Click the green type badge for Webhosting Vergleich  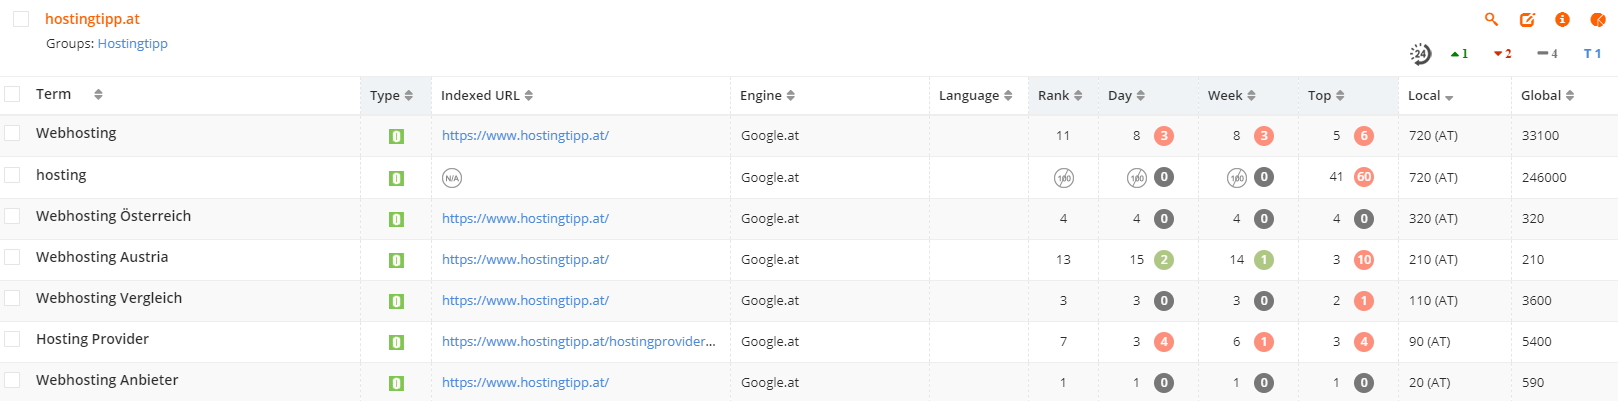click(396, 301)
